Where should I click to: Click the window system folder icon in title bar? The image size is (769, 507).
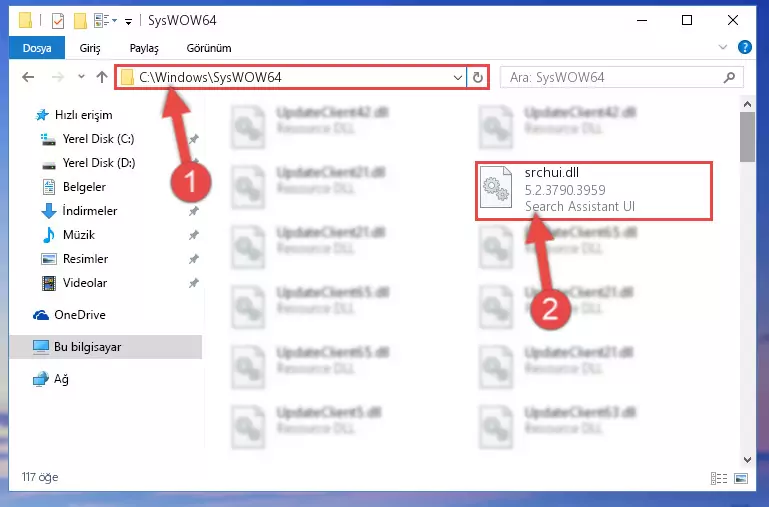point(25,21)
